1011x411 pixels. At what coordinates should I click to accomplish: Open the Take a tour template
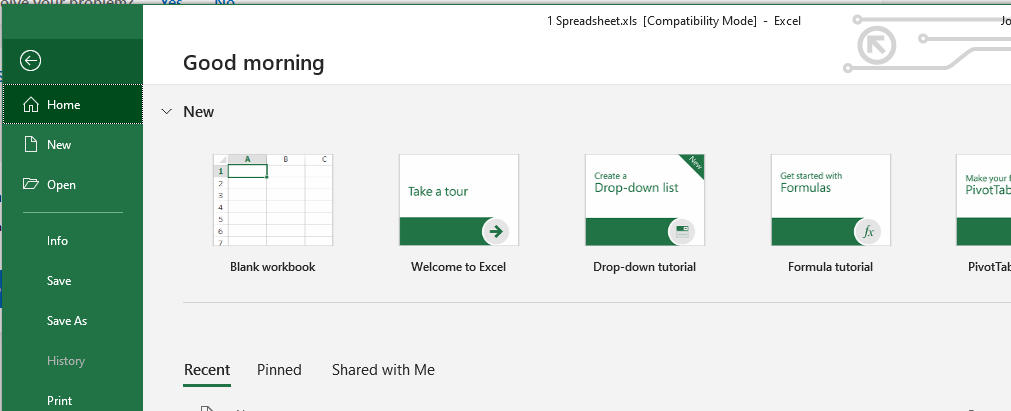458,200
